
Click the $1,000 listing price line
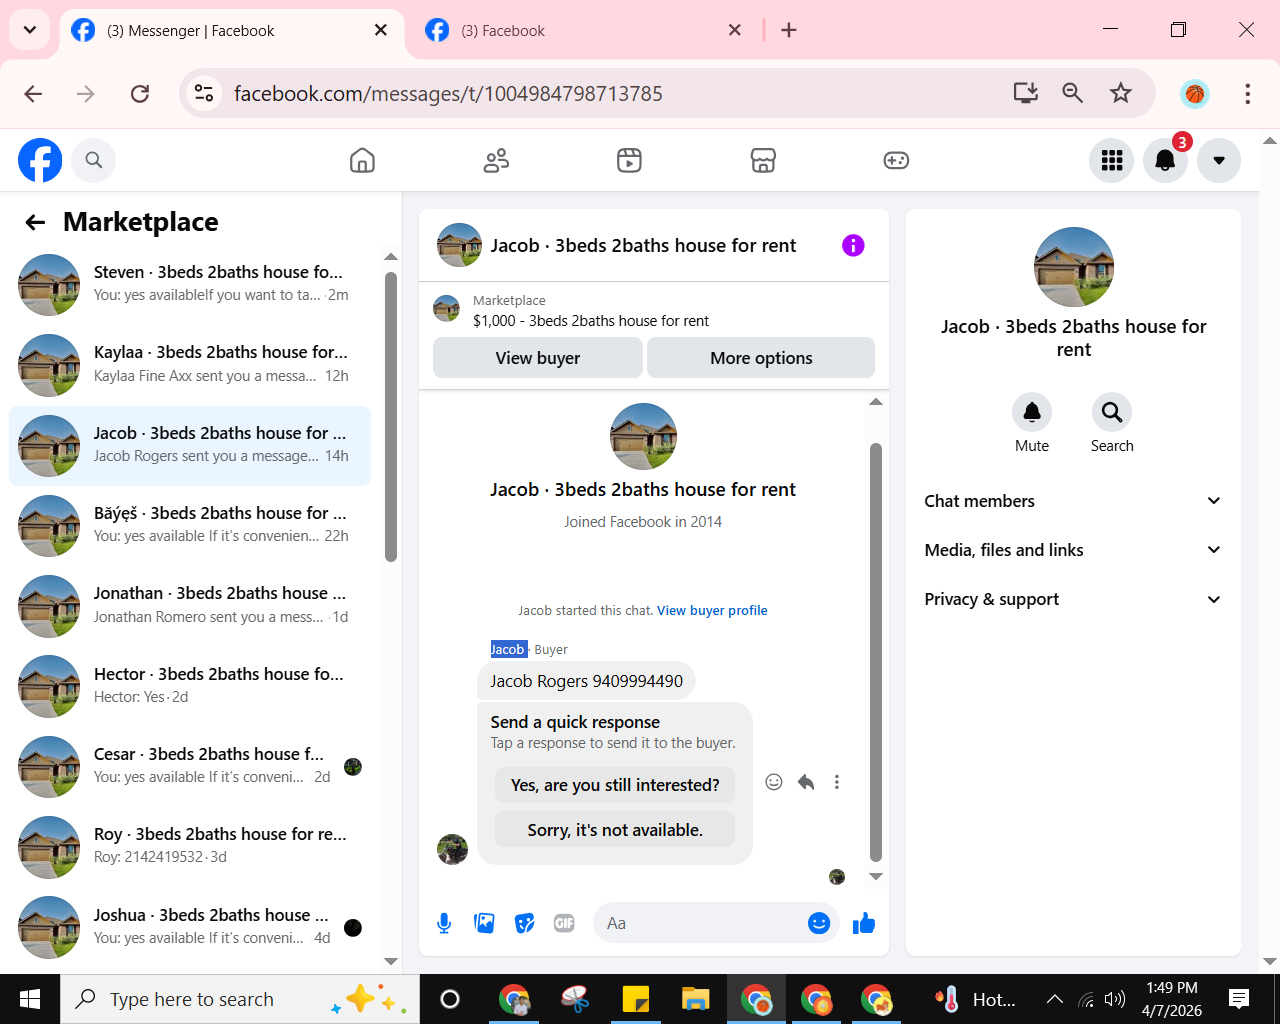click(x=590, y=321)
